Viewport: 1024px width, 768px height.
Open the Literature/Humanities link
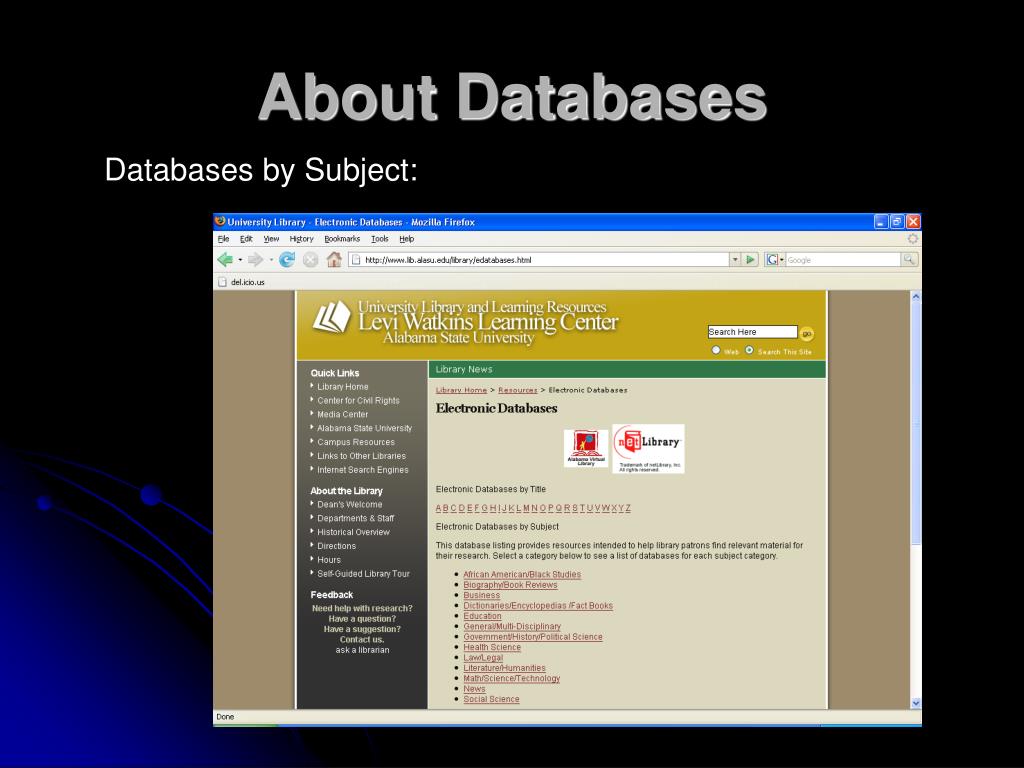tap(504, 668)
